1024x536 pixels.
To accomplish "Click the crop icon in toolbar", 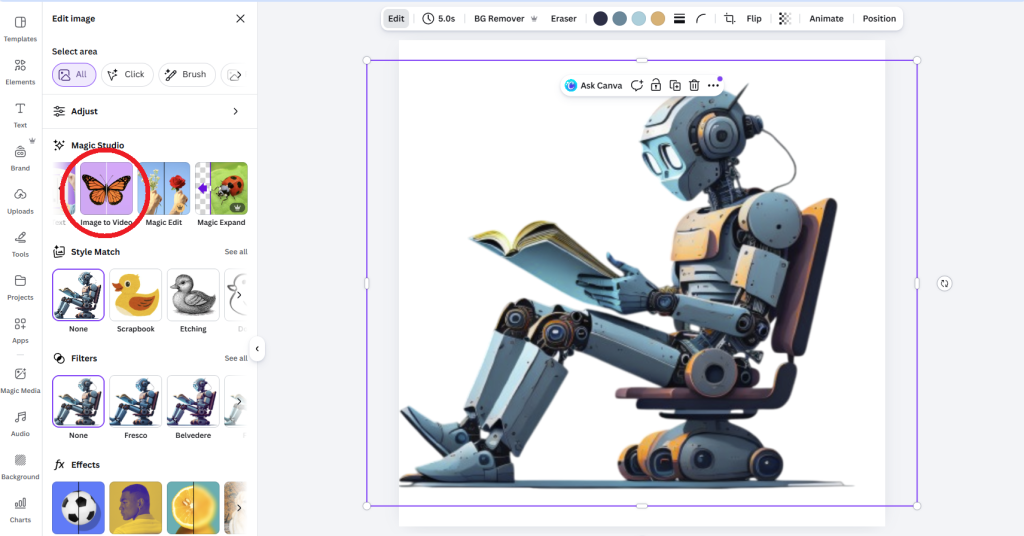I will (x=729, y=18).
